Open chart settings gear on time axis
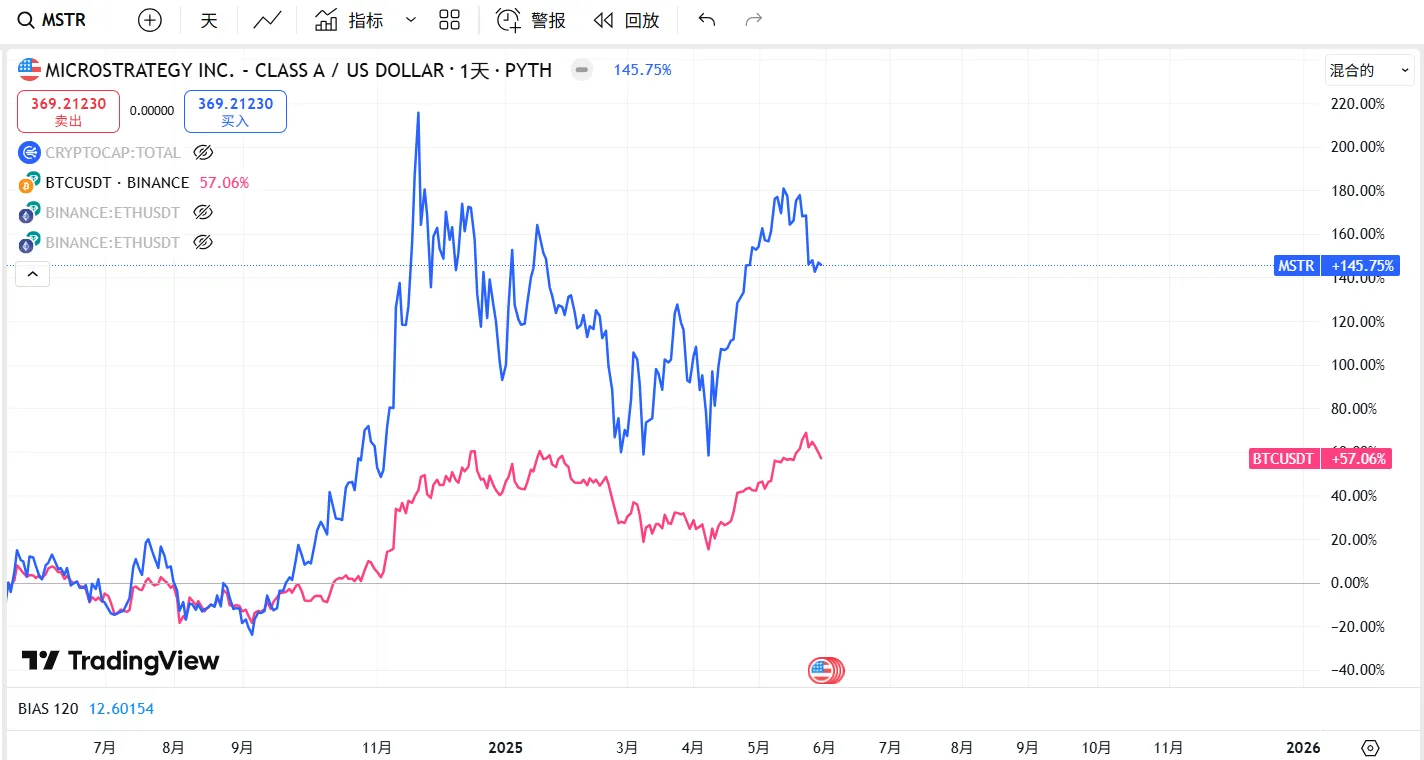Viewport: 1424px width, 760px height. [1370, 748]
